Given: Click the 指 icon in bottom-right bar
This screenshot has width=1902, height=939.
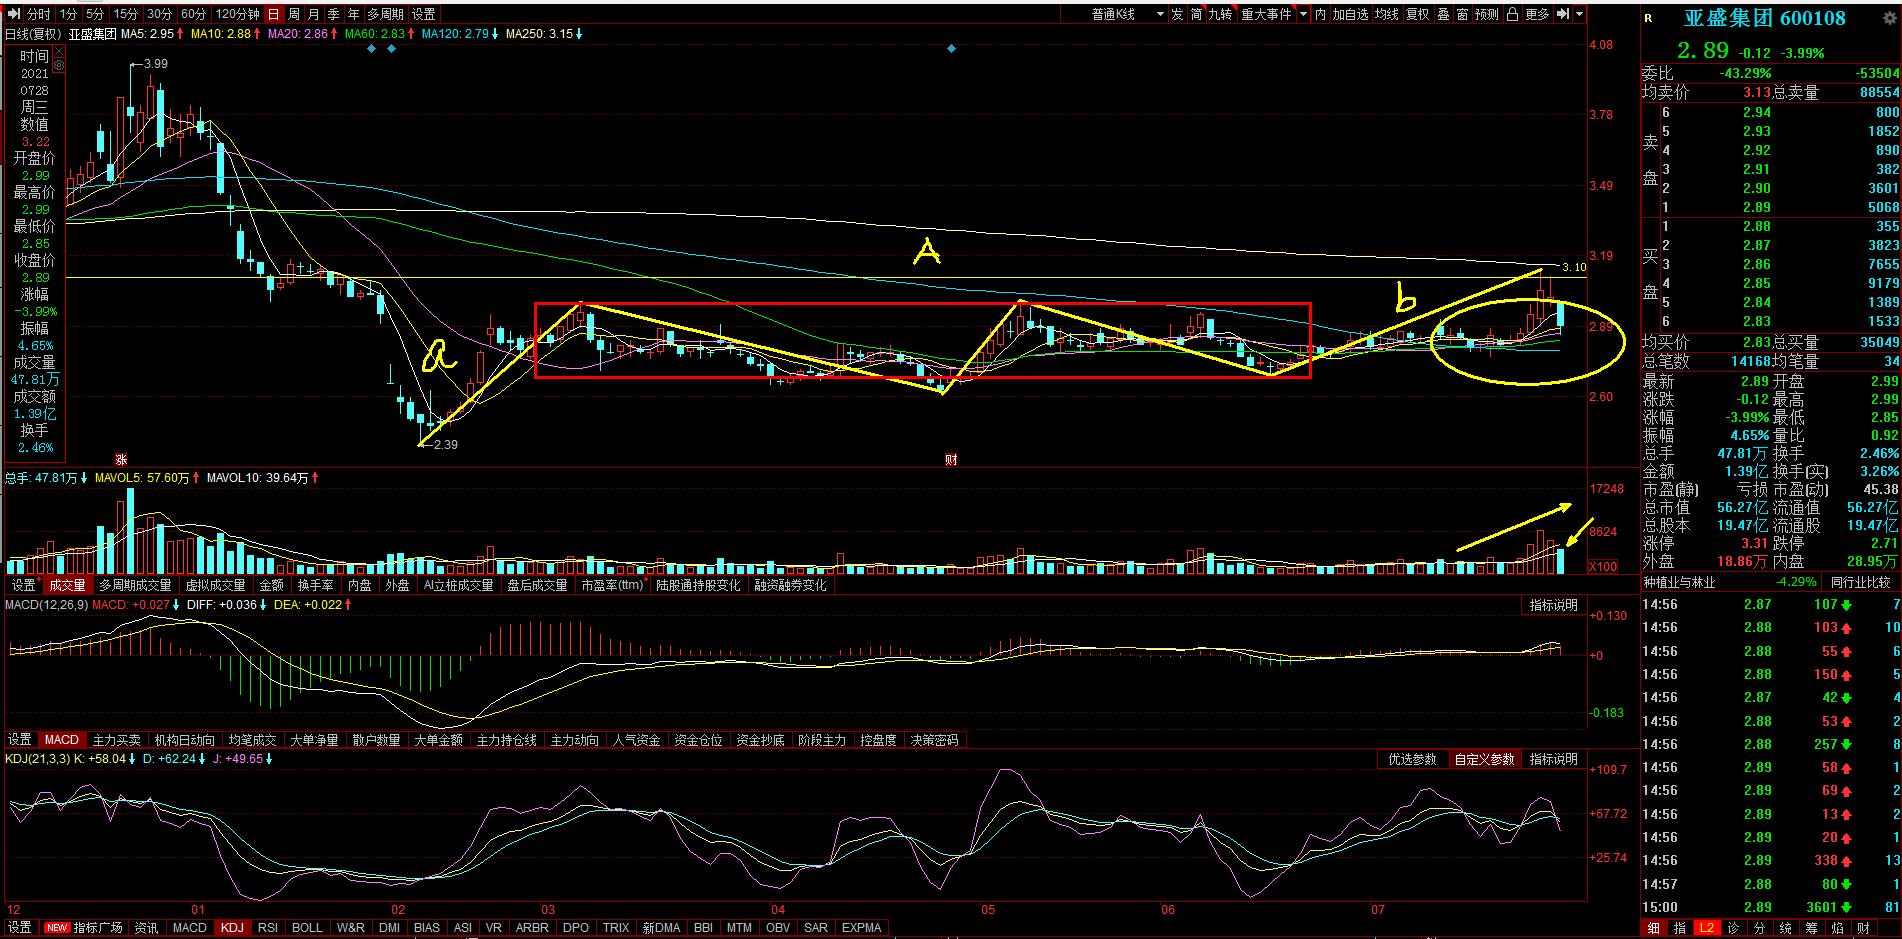Looking at the screenshot, I should pos(1679,928).
